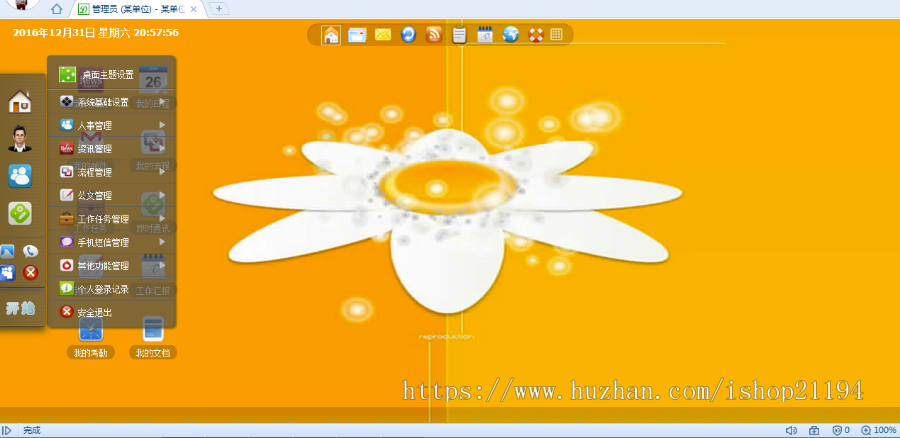900x438 pixels.
Task: Click the speaker icon in status bar
Action: [791, 431]
